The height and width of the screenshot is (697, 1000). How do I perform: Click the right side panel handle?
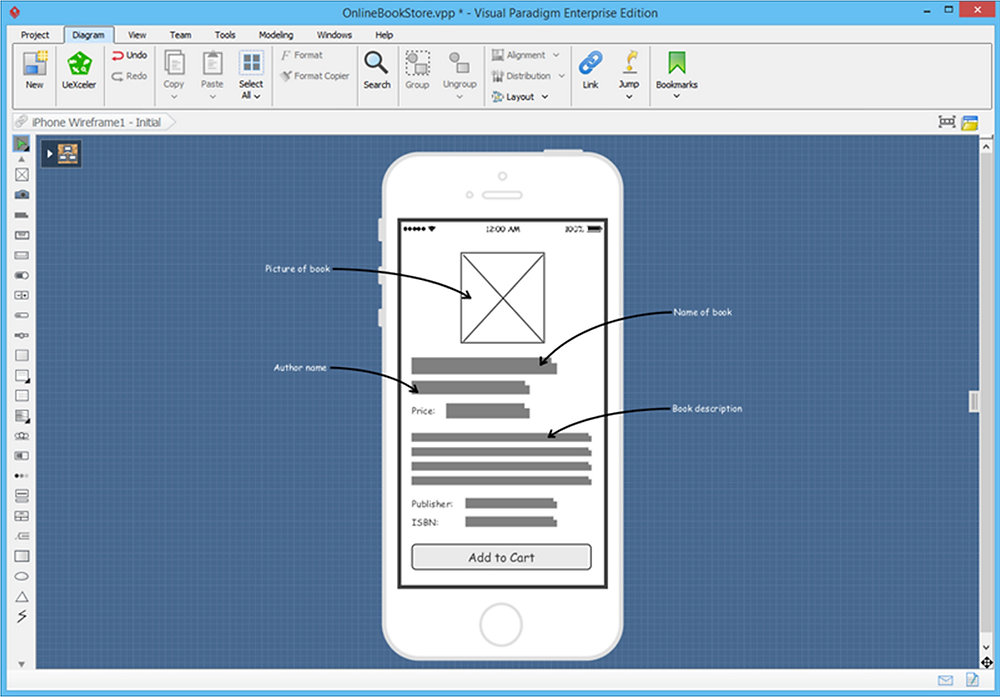pos(974,401)
